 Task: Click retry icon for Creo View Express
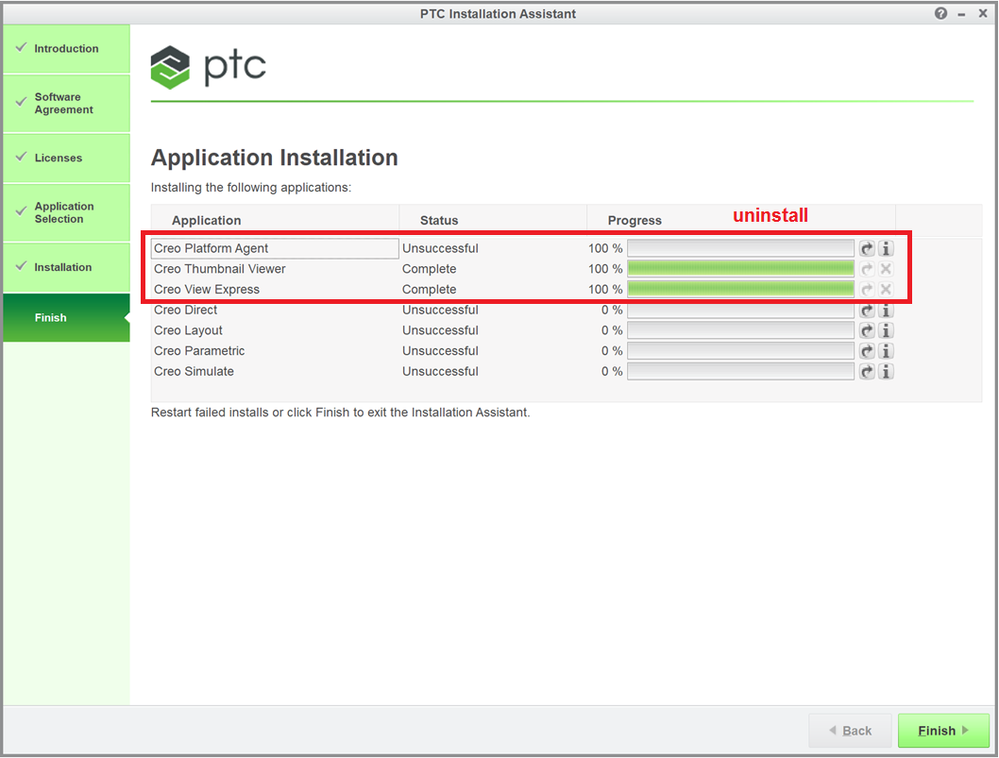[x=866, y=289]
